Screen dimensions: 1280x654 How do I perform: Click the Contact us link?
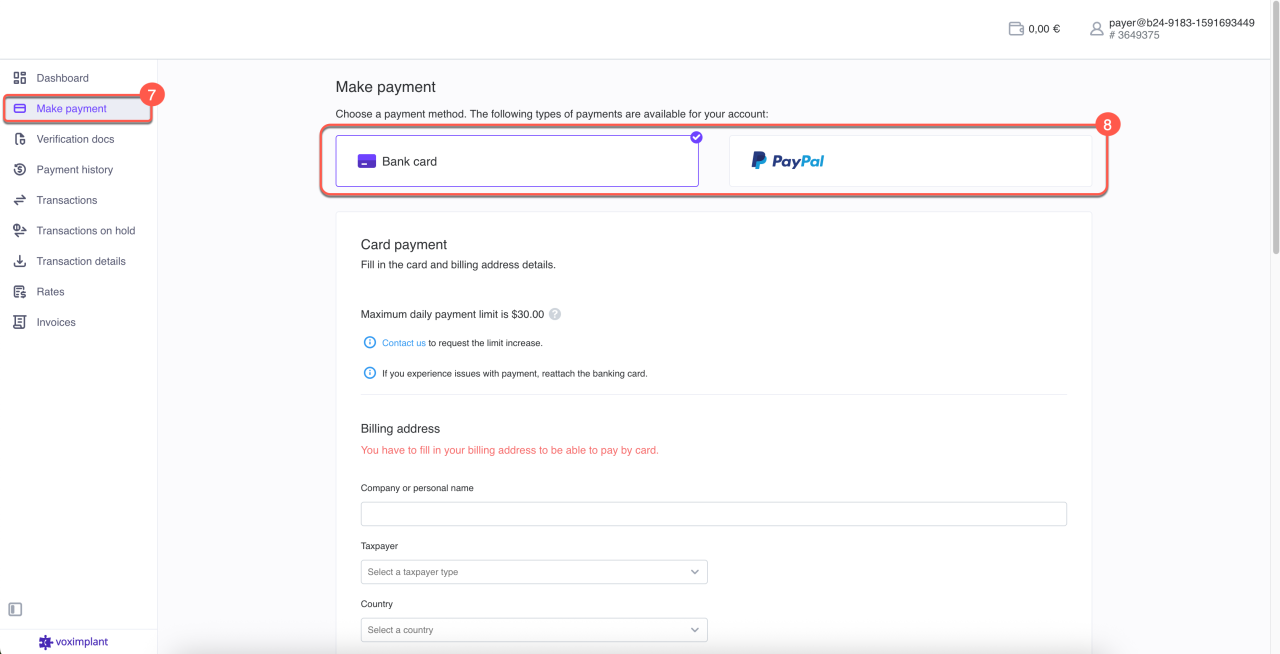(404, 343)
